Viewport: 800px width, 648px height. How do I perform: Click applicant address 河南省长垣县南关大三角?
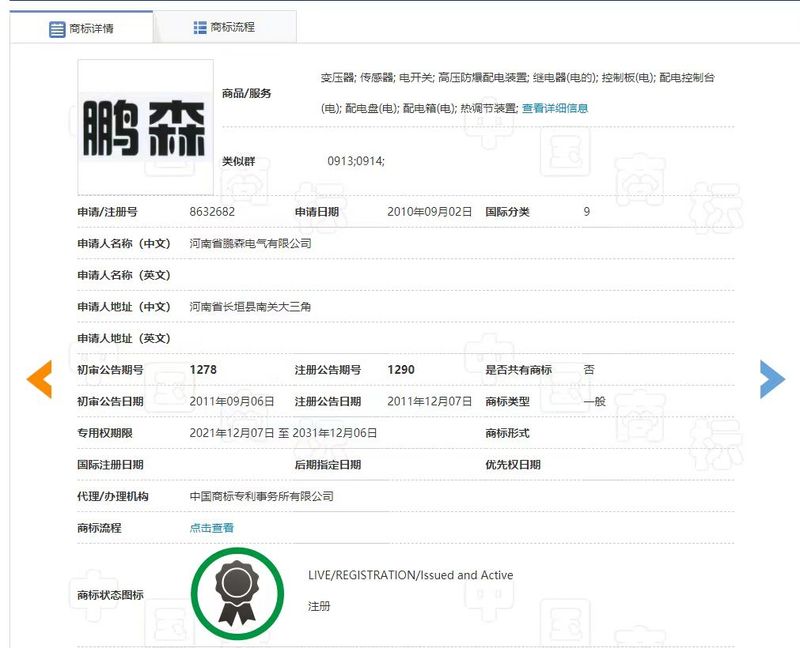click(251, 306)
